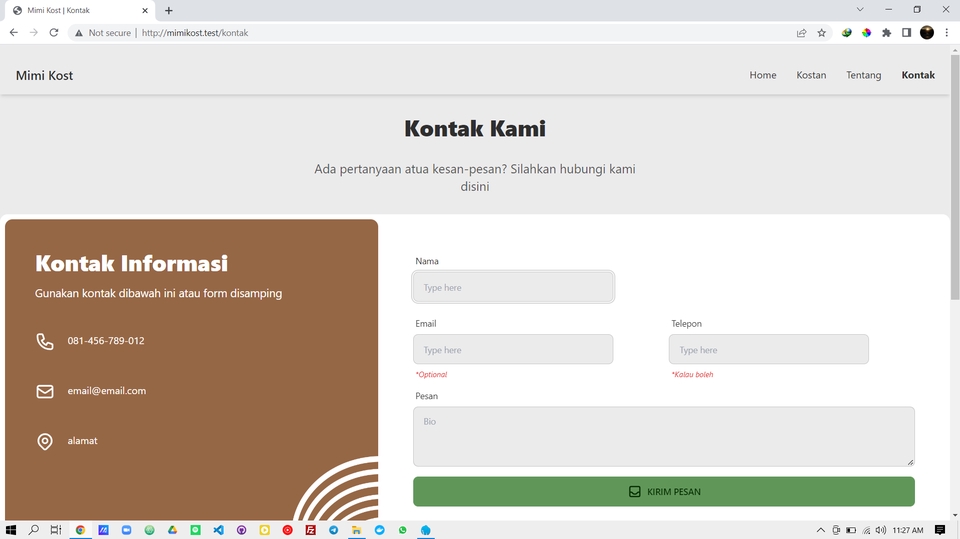The image size is (960, 539).
Task: Open the Windows Start menu
Action: 11,530
